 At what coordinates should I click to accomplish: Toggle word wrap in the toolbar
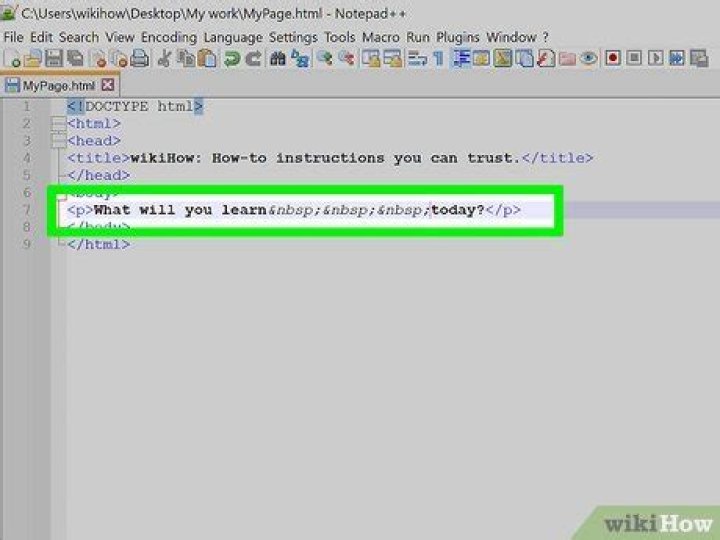417,59
